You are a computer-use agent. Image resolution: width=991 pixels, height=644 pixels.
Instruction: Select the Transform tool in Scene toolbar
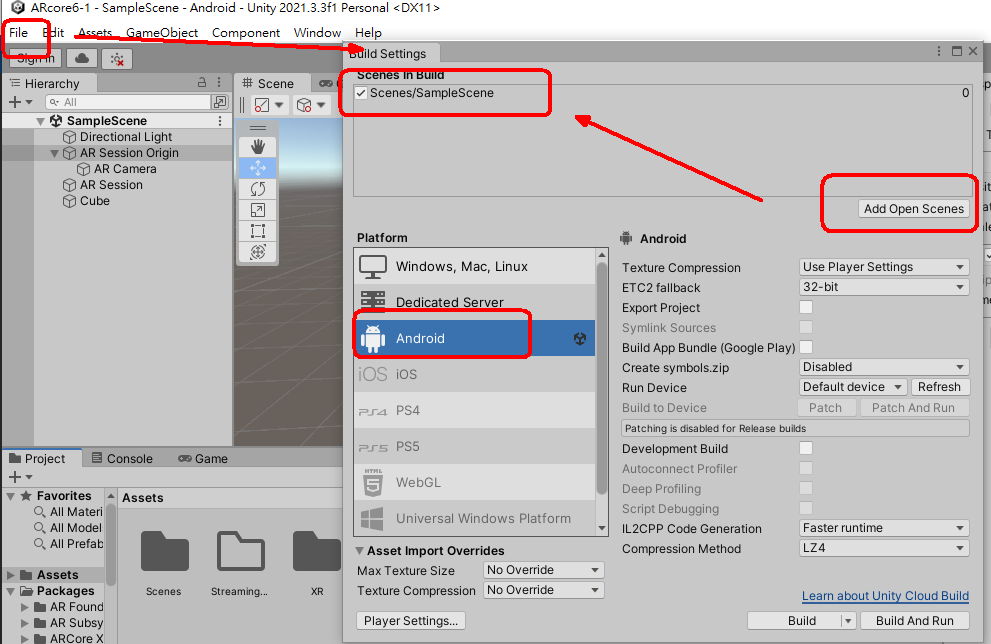point(258,252)
